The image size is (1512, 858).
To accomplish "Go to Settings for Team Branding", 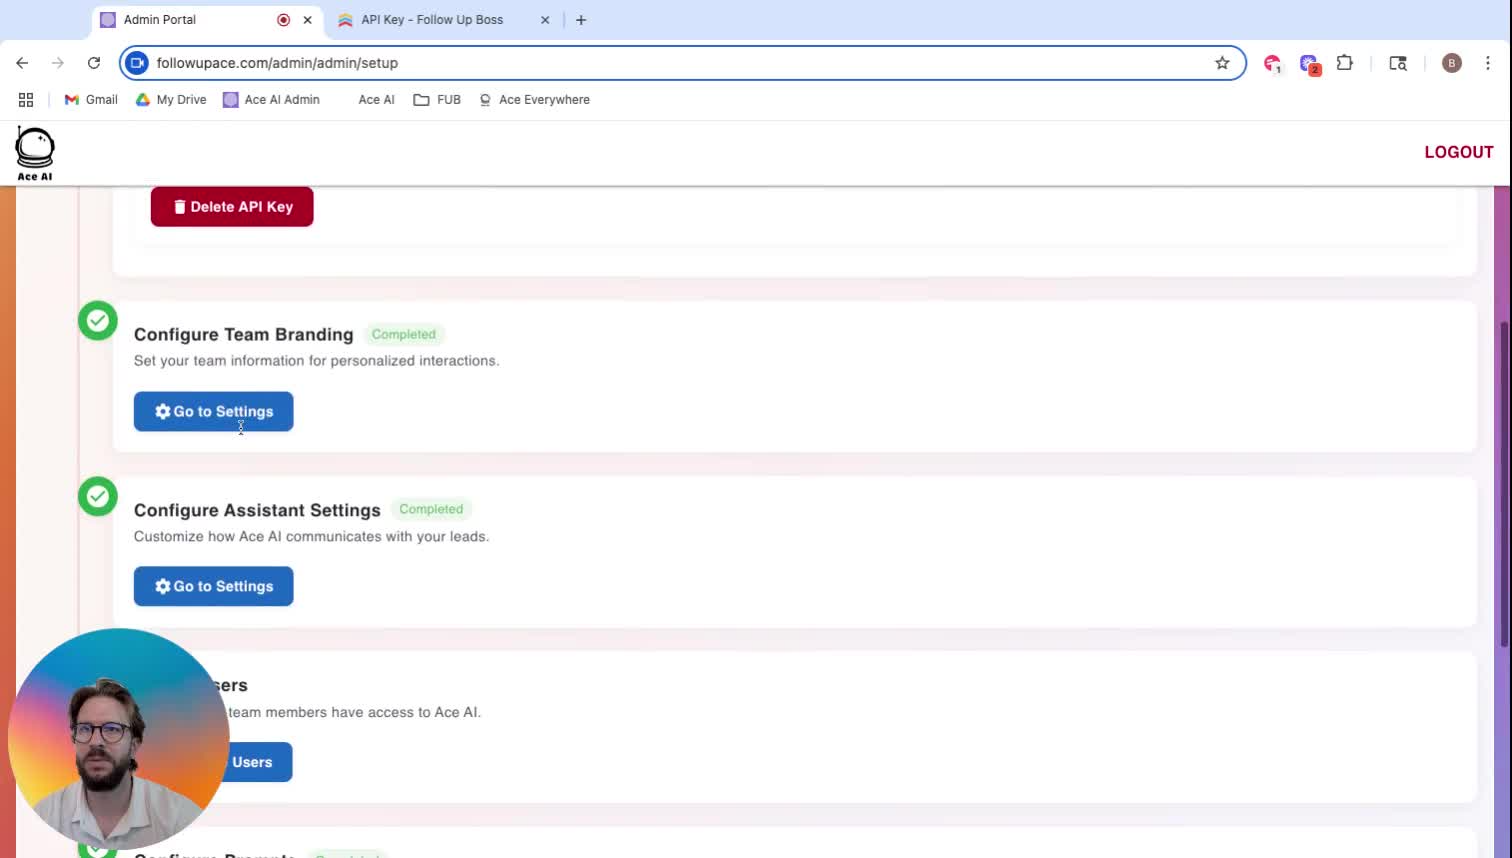I will coord(214,412).
